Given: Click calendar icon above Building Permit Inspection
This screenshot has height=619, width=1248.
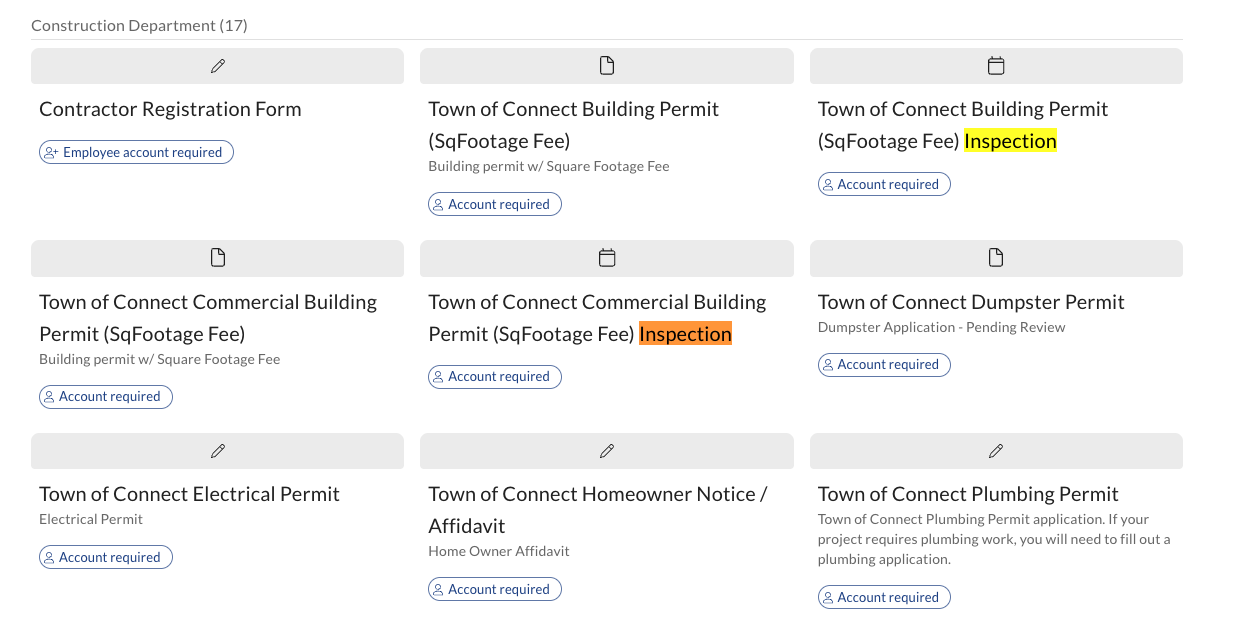Looking at the screenshot, I should (996, 66).
